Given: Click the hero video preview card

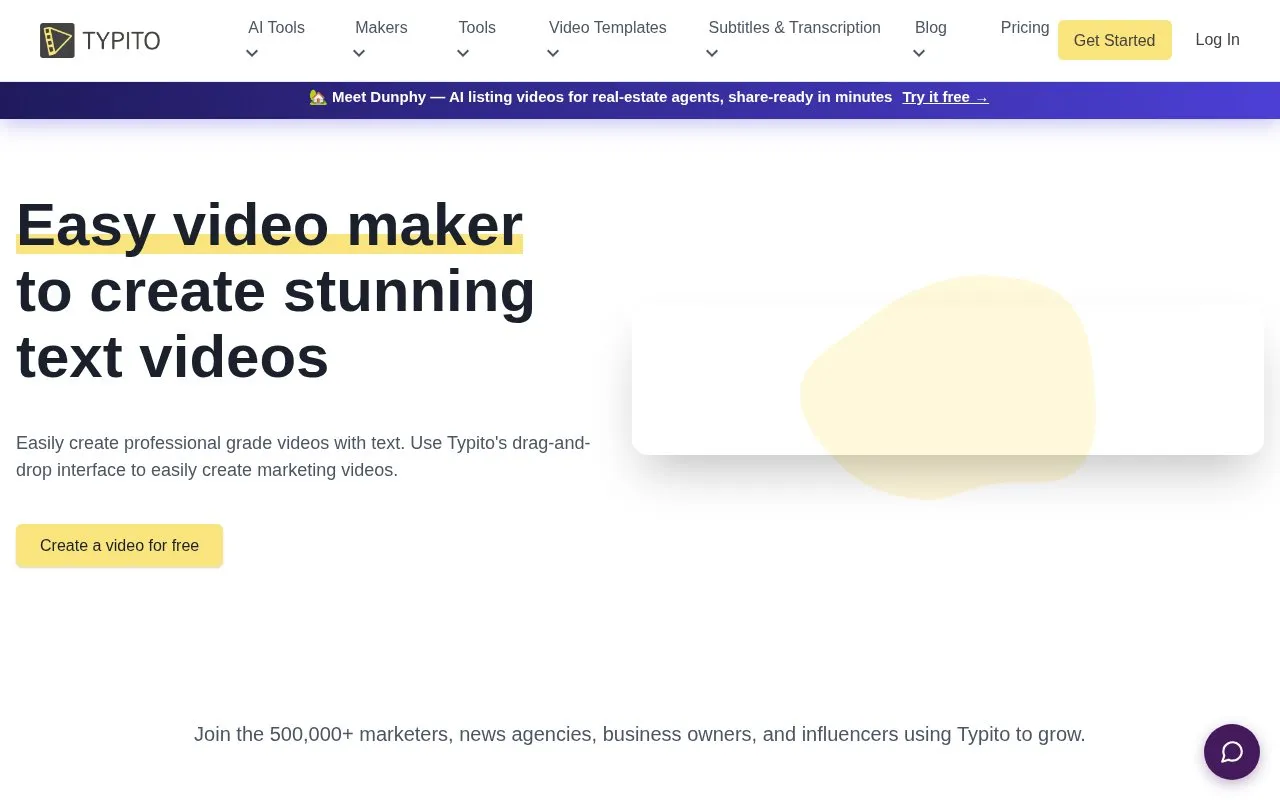Looking at the screenshot, I should (x=948, y=378).
